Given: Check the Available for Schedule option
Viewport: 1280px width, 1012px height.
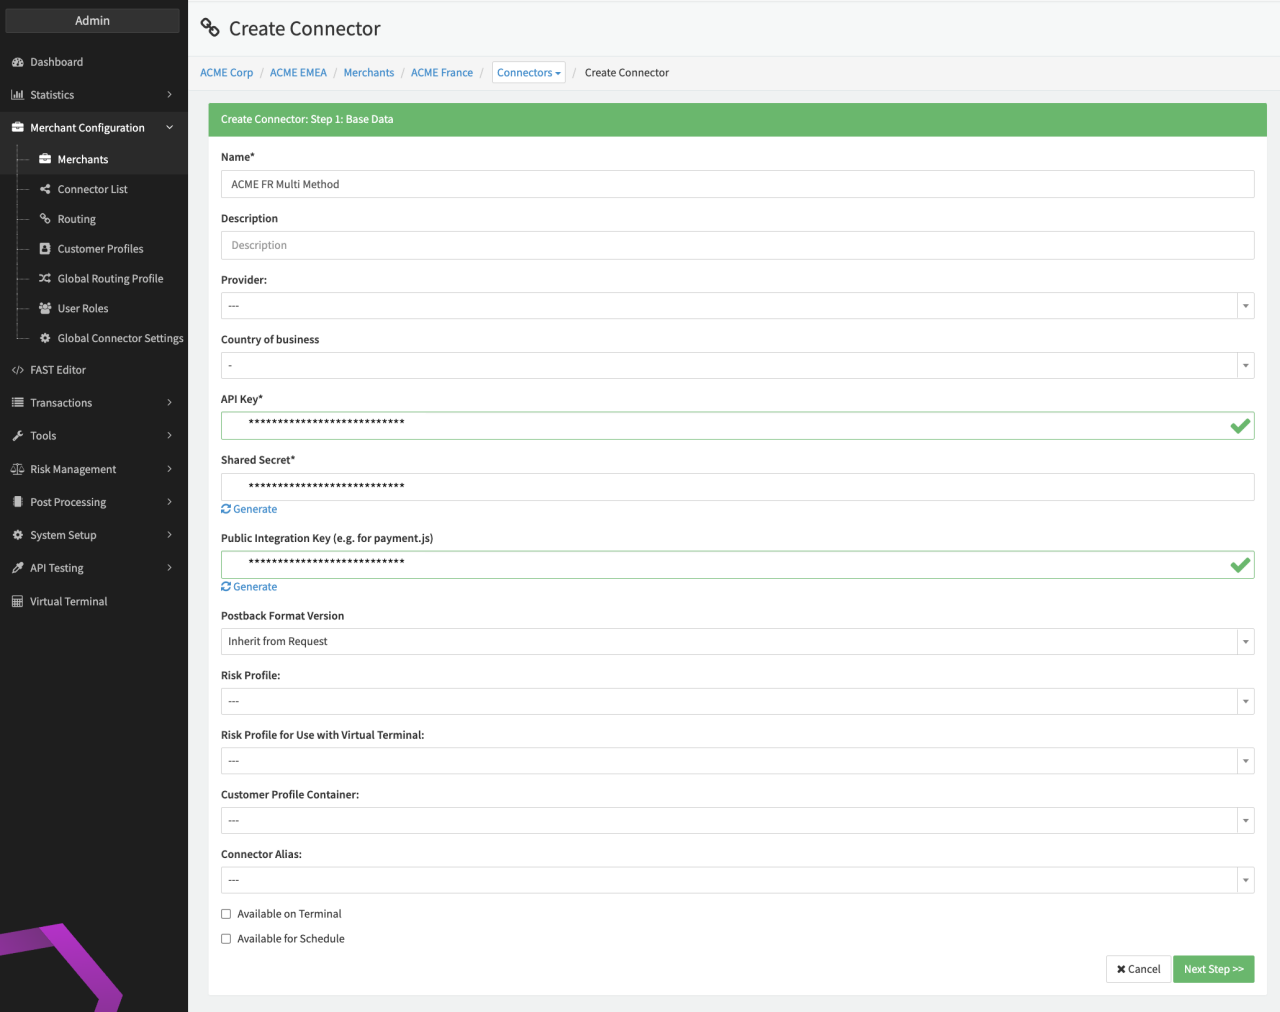Looking at the screenshot, I should [226, 939].
